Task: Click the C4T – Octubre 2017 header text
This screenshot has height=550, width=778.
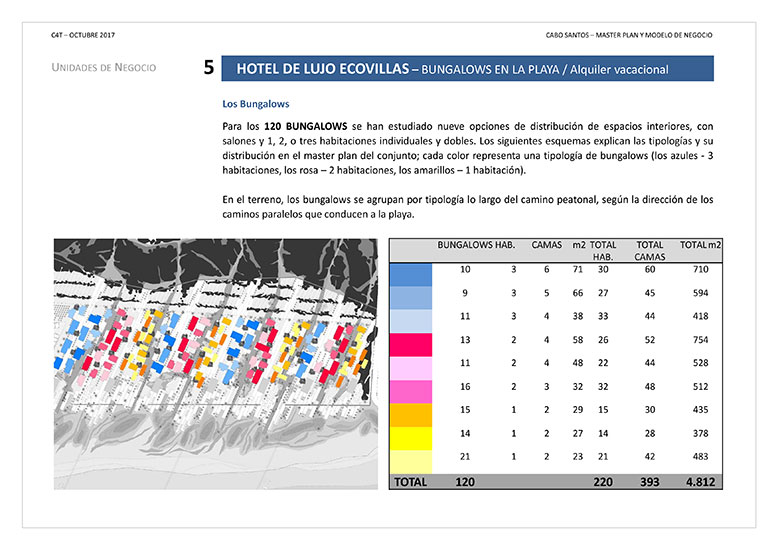Action: (84, 34)
